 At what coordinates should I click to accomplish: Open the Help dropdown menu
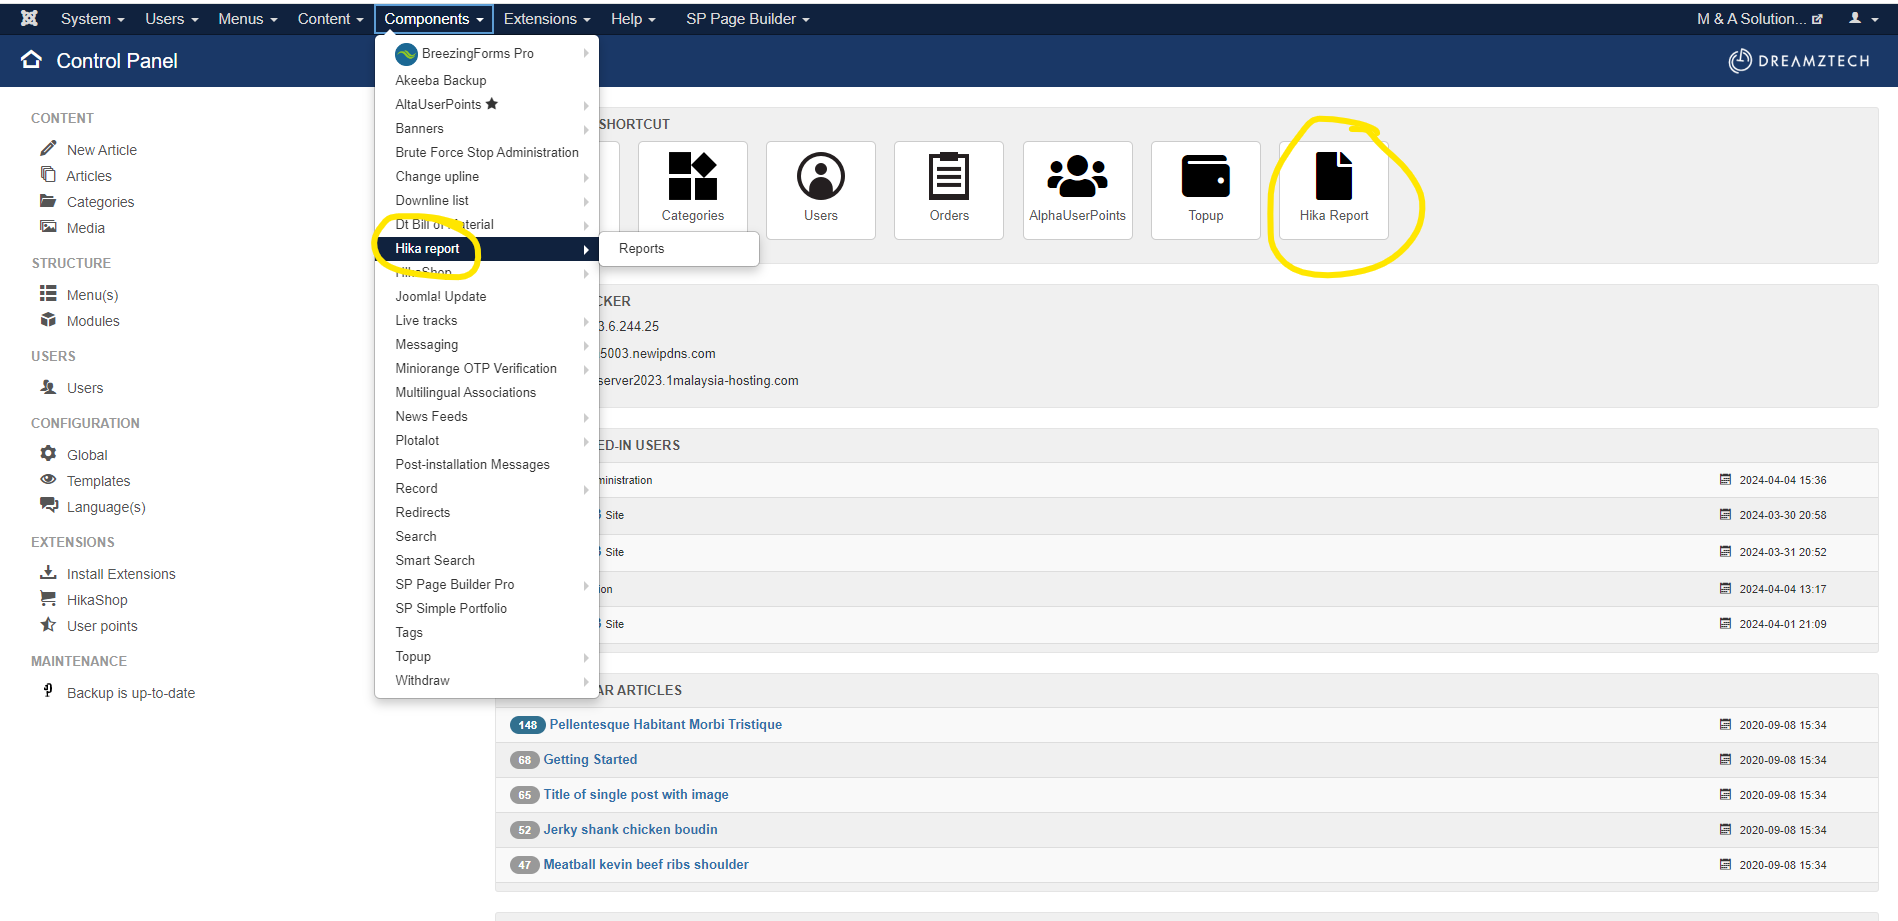point(634,19)
